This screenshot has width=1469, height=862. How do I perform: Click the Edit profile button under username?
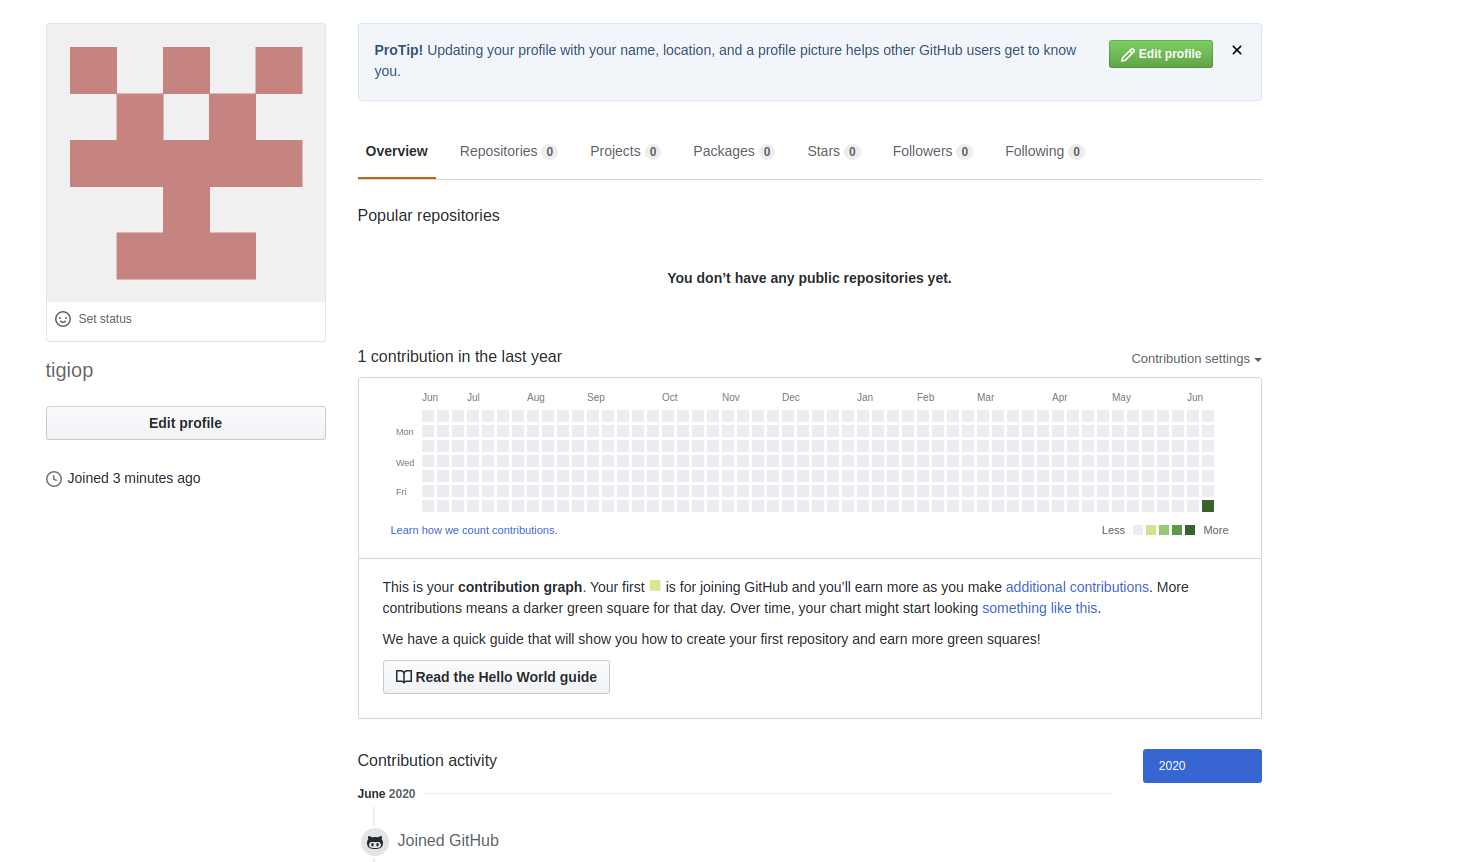pyautogui.click(x=186, y=423)
